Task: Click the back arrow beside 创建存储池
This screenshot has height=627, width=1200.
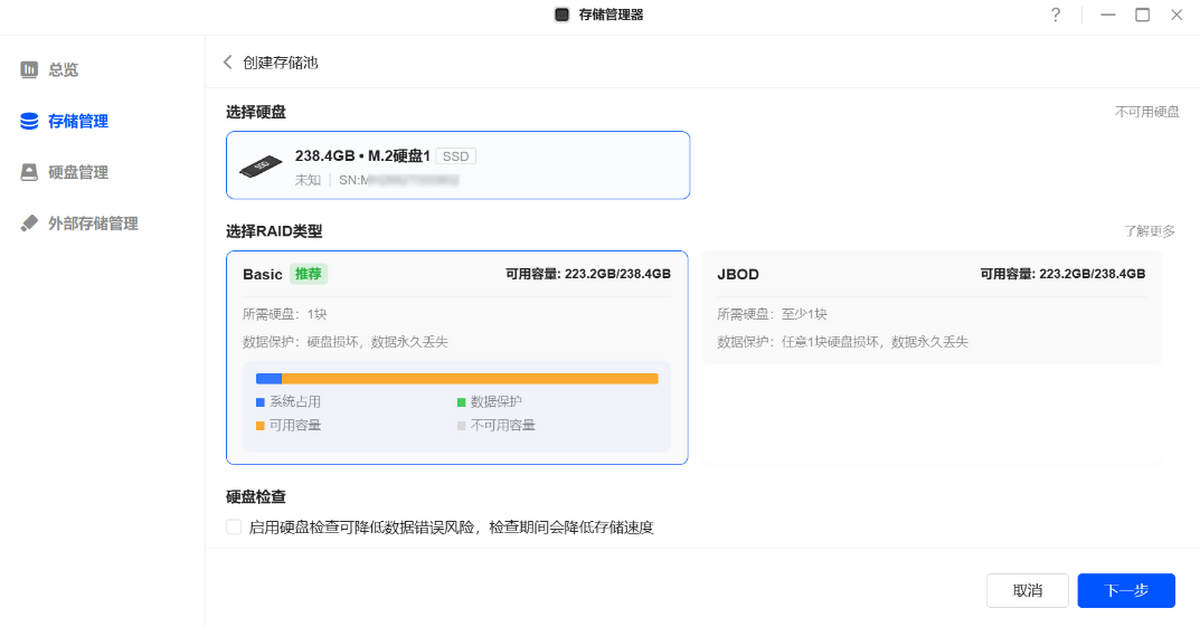Action: (x=228, y=61)
